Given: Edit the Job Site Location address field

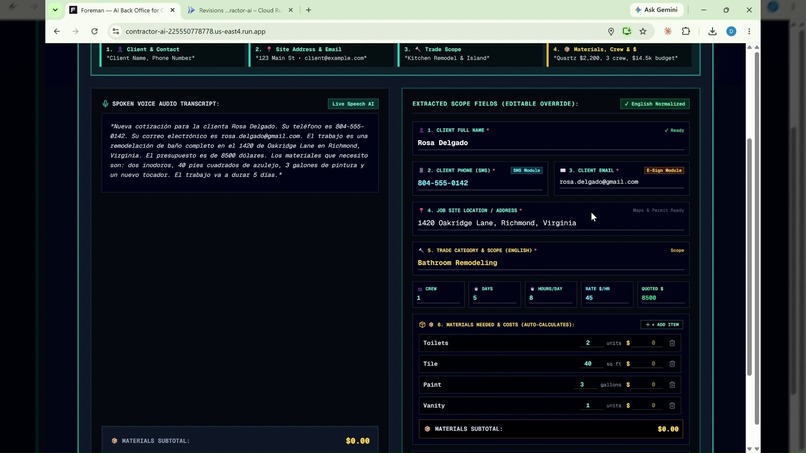Looking at the screenshot, I should point(551,223).
